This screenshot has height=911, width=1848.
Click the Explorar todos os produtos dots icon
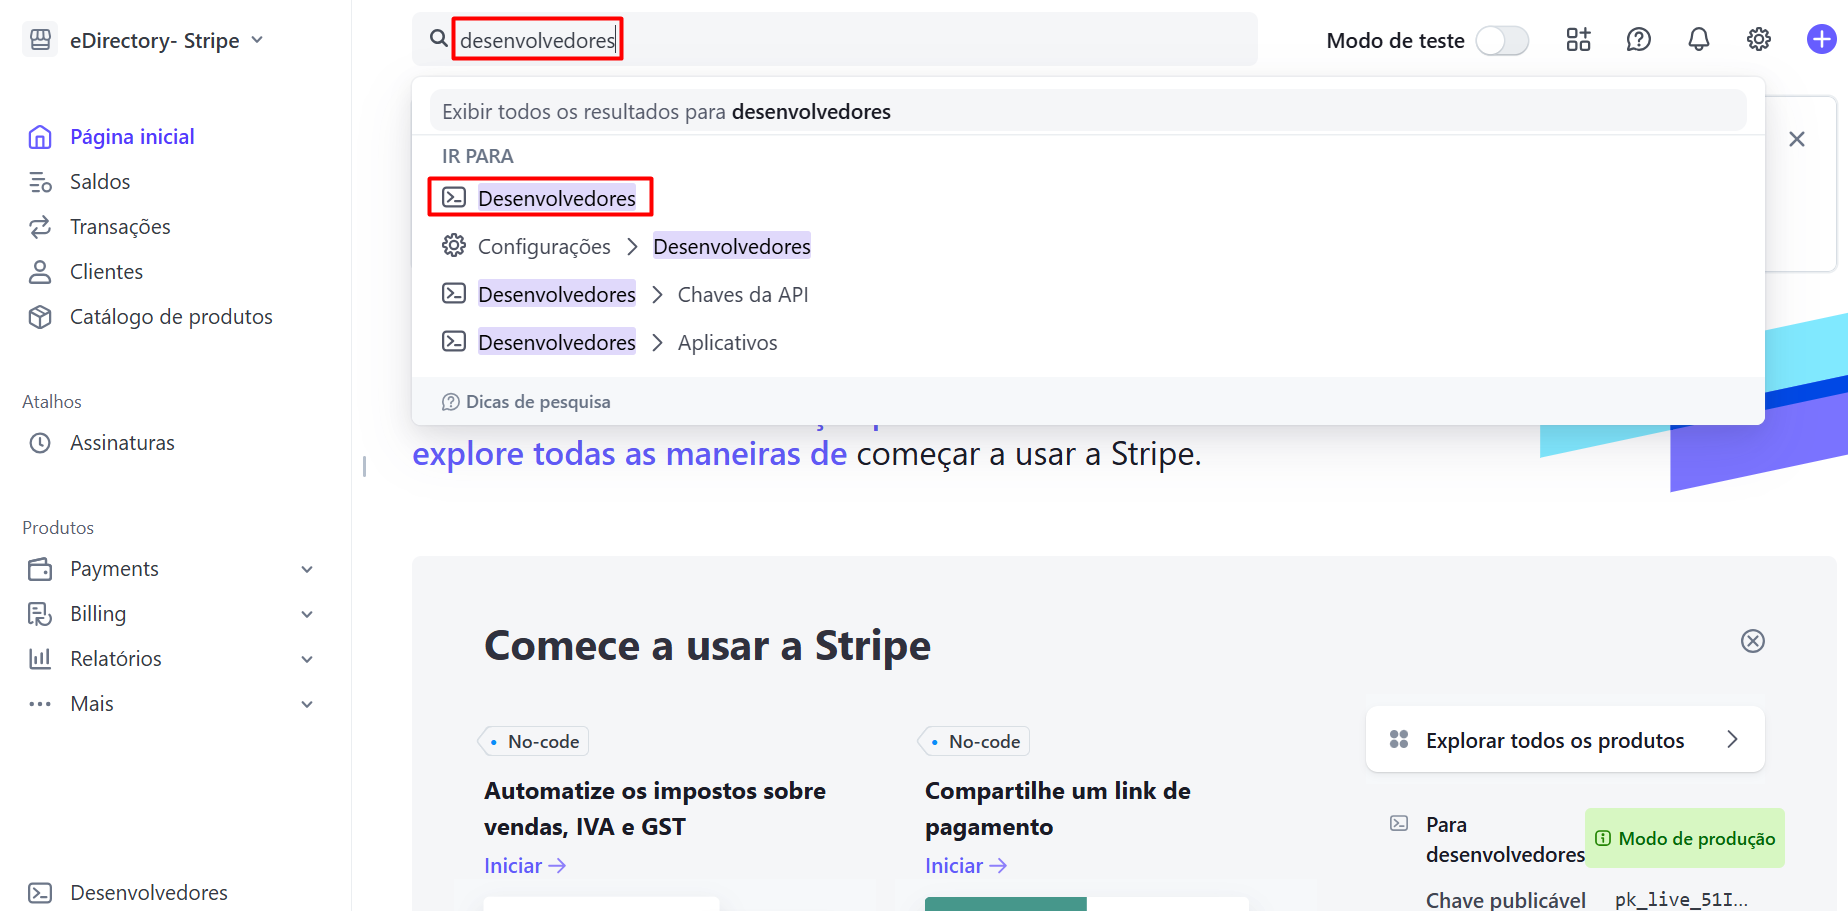point(1399,739)
